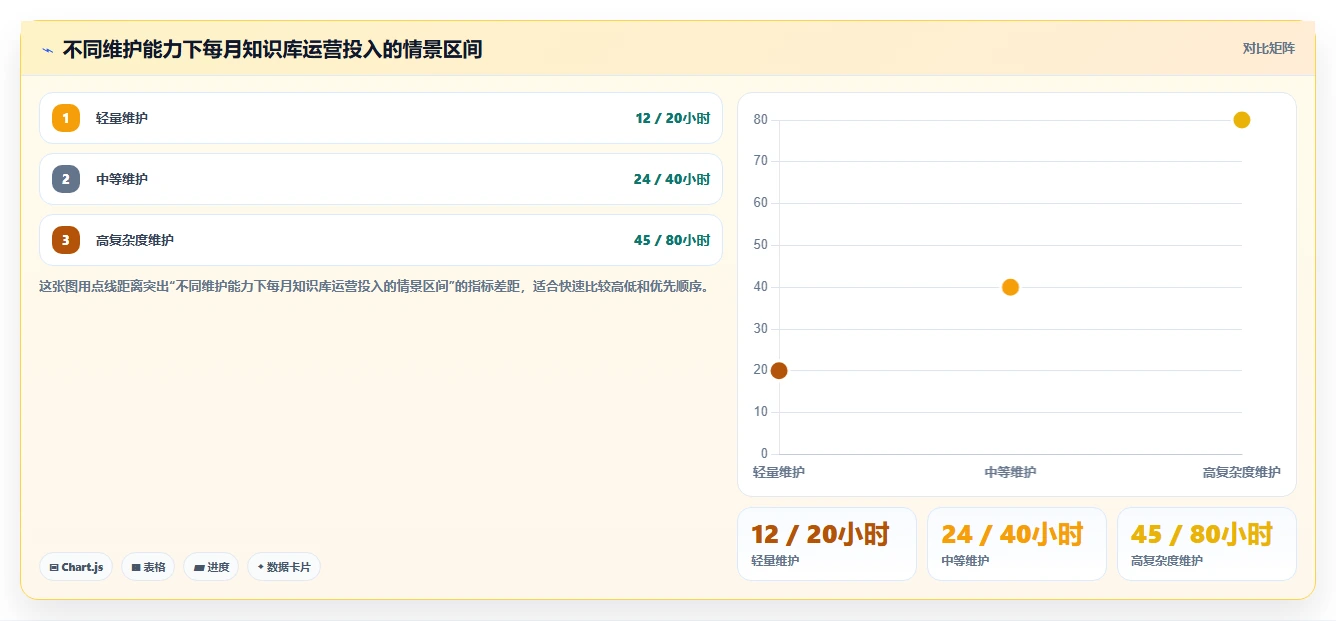
Task: Click the 中等维护 x-axis label
Action: tap(1010, 472)
